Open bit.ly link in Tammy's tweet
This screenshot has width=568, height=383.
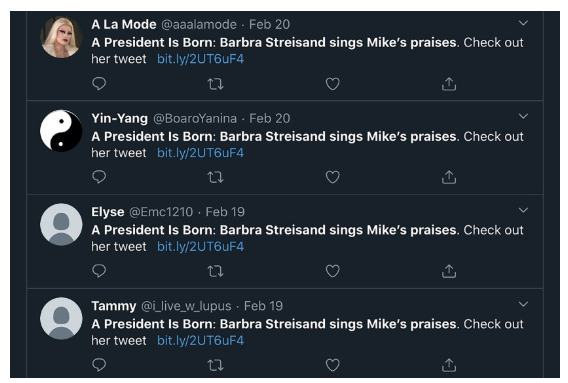[x=200, y=340]
